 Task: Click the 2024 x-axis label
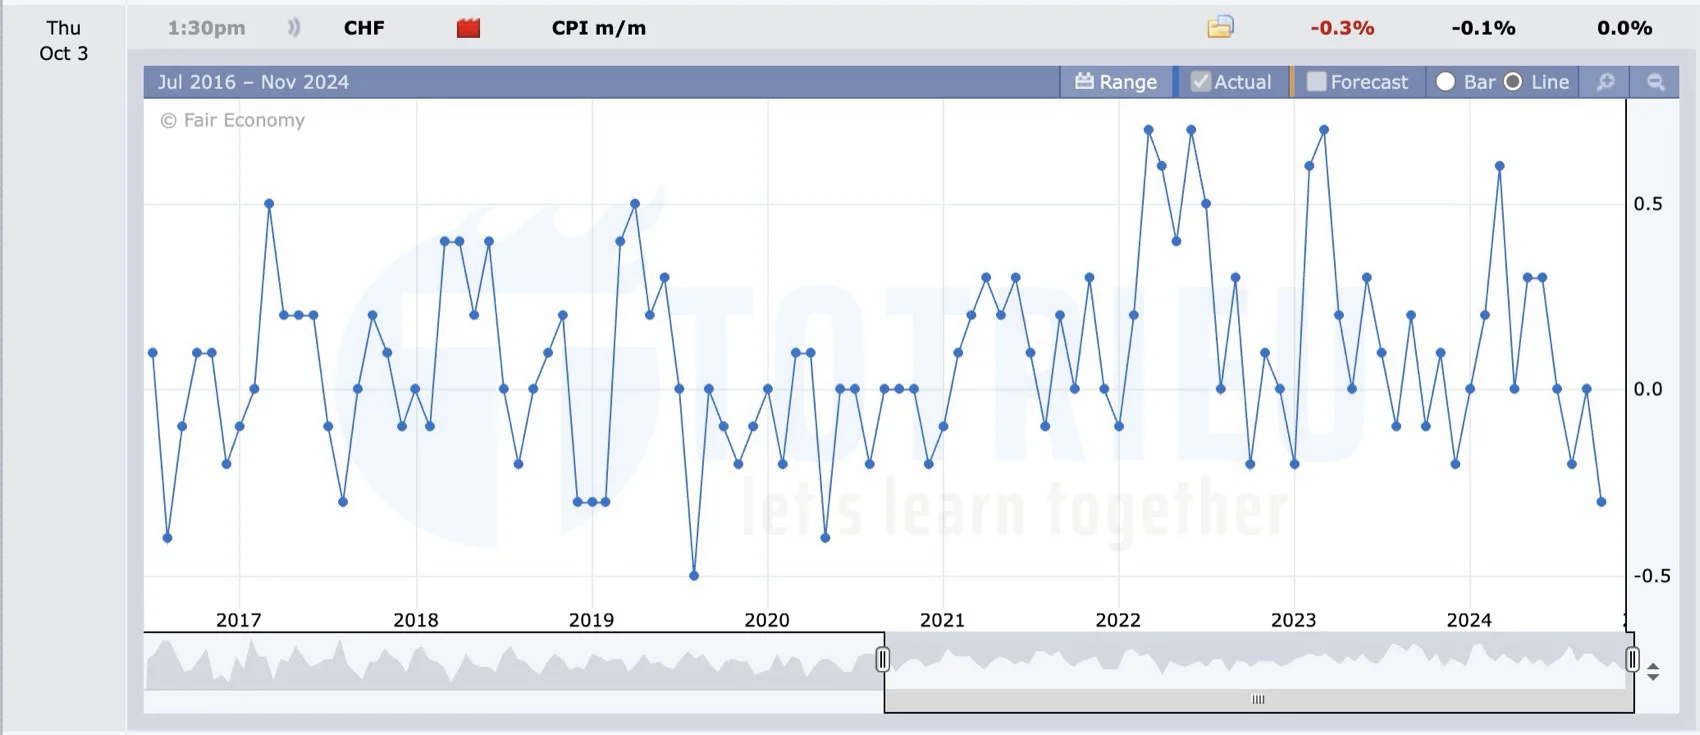point(1469,620)
